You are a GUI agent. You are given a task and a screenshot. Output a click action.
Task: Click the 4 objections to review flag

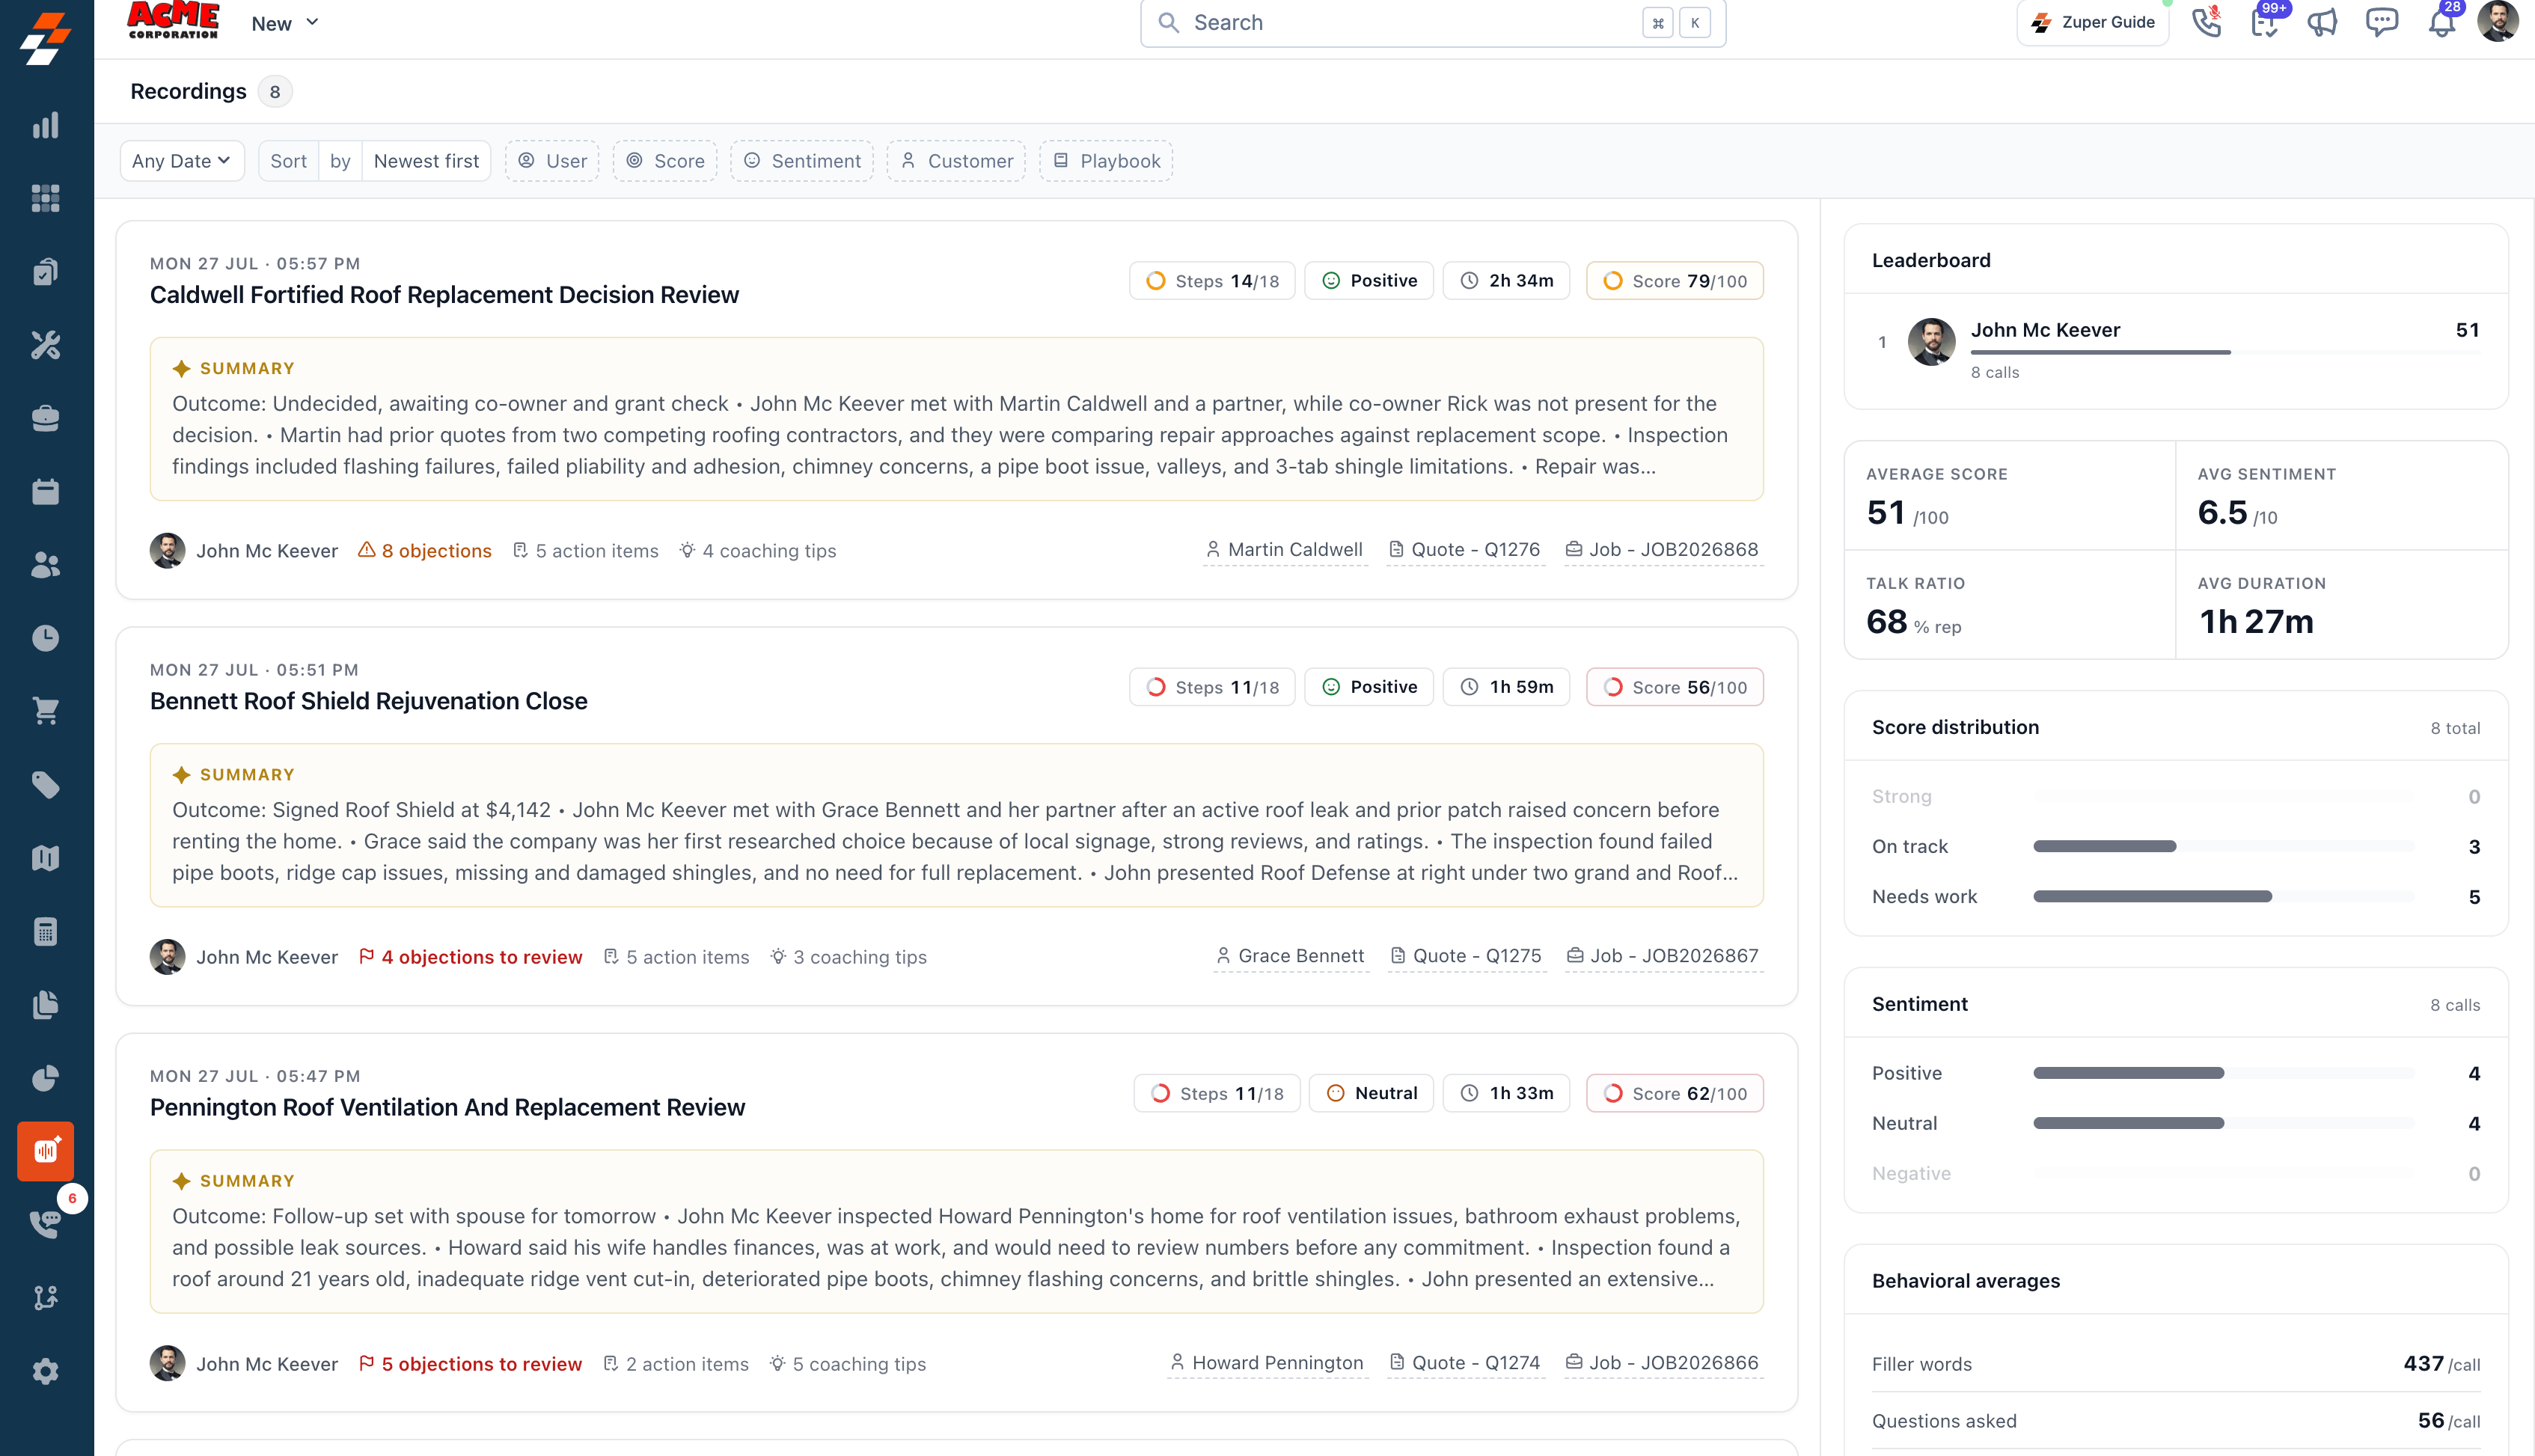click(x=470, y=957)
